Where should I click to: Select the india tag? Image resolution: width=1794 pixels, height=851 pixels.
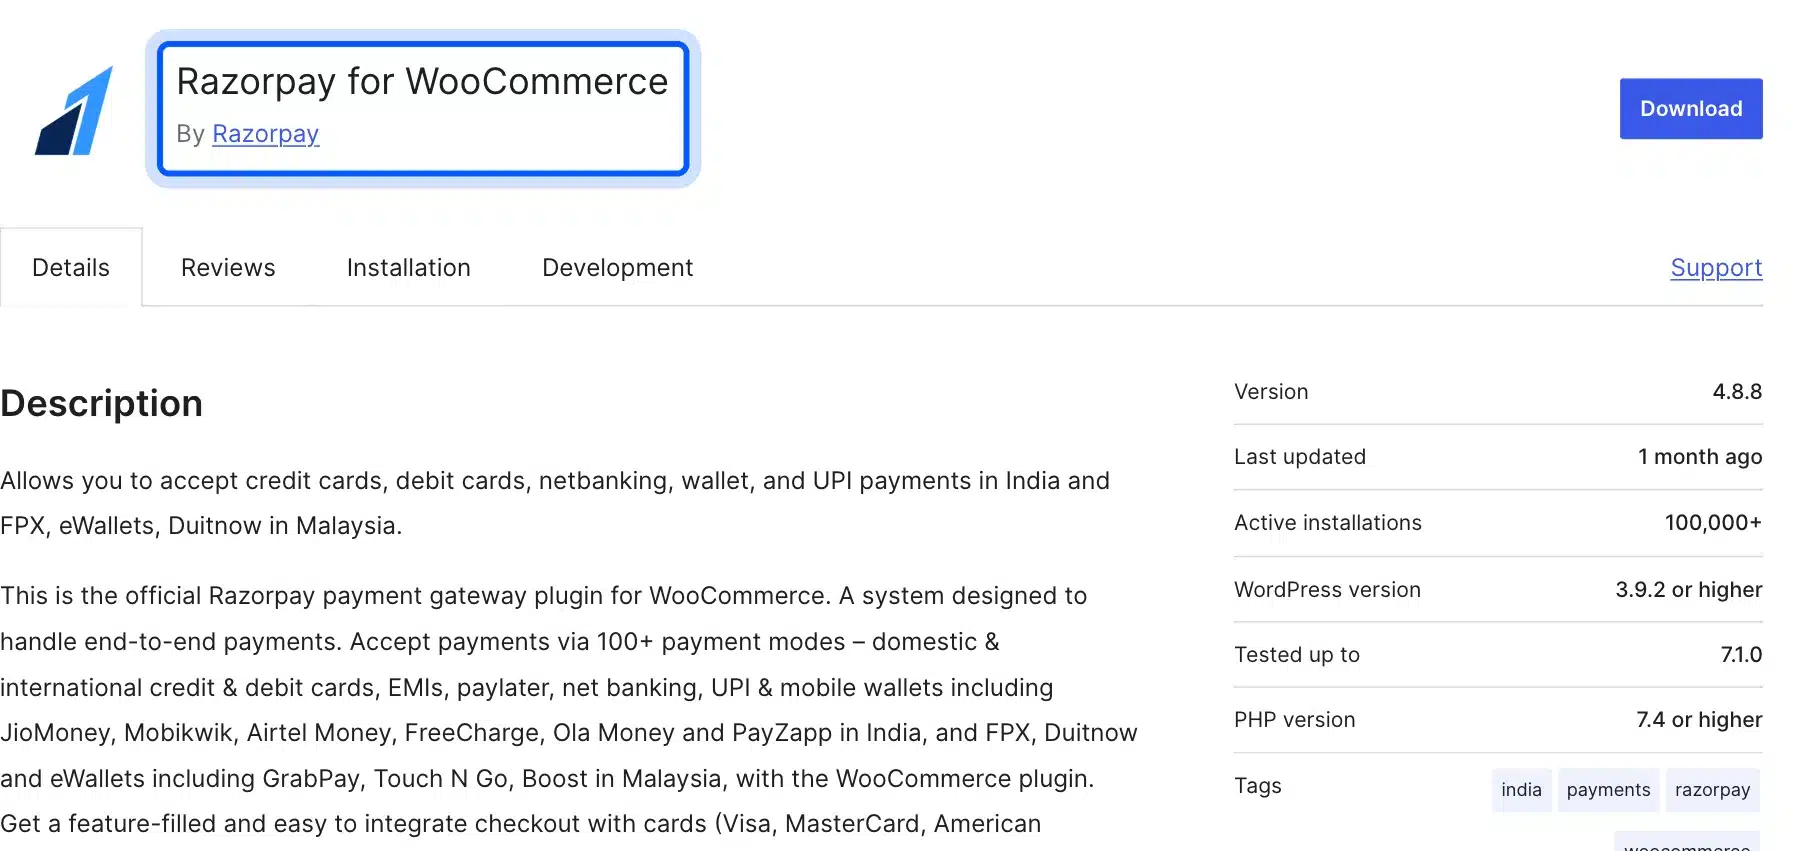point(1521,790)
